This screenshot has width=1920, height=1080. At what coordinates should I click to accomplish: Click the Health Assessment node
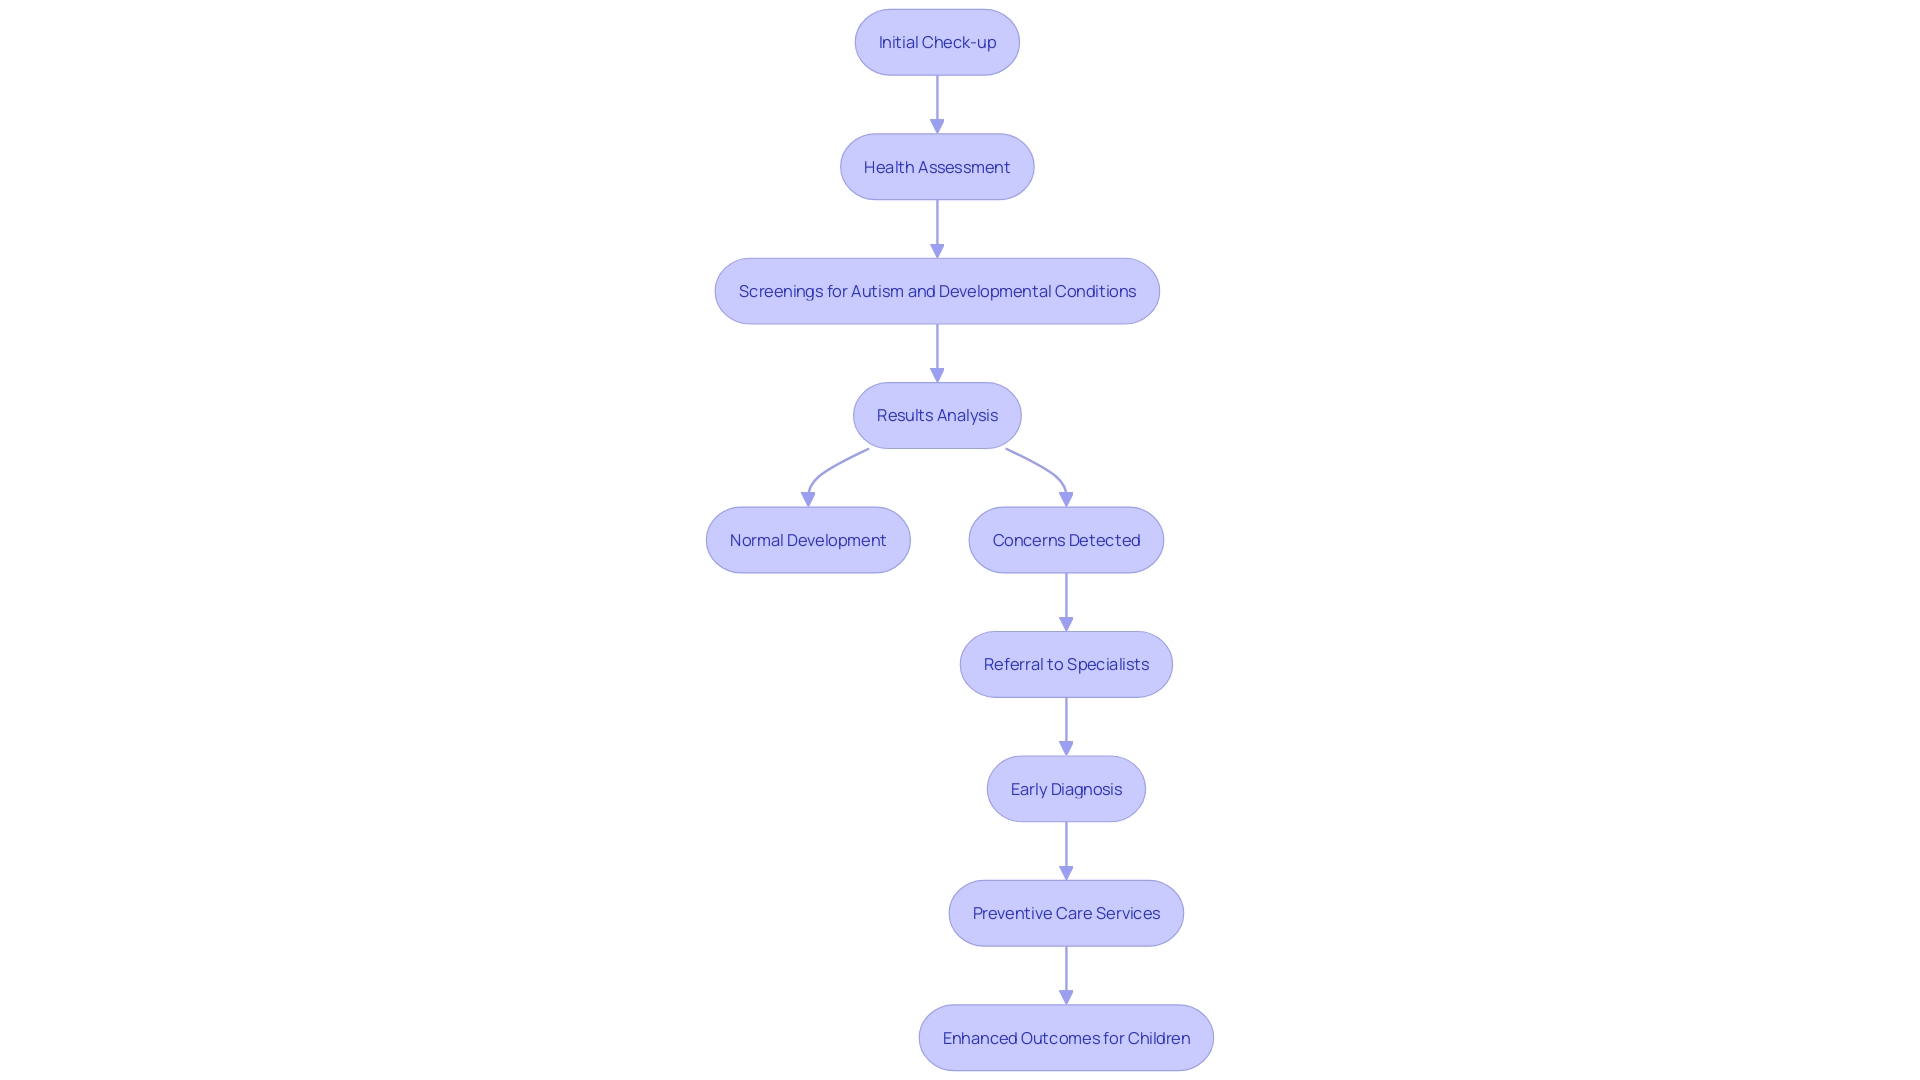[x=936, y=165]
